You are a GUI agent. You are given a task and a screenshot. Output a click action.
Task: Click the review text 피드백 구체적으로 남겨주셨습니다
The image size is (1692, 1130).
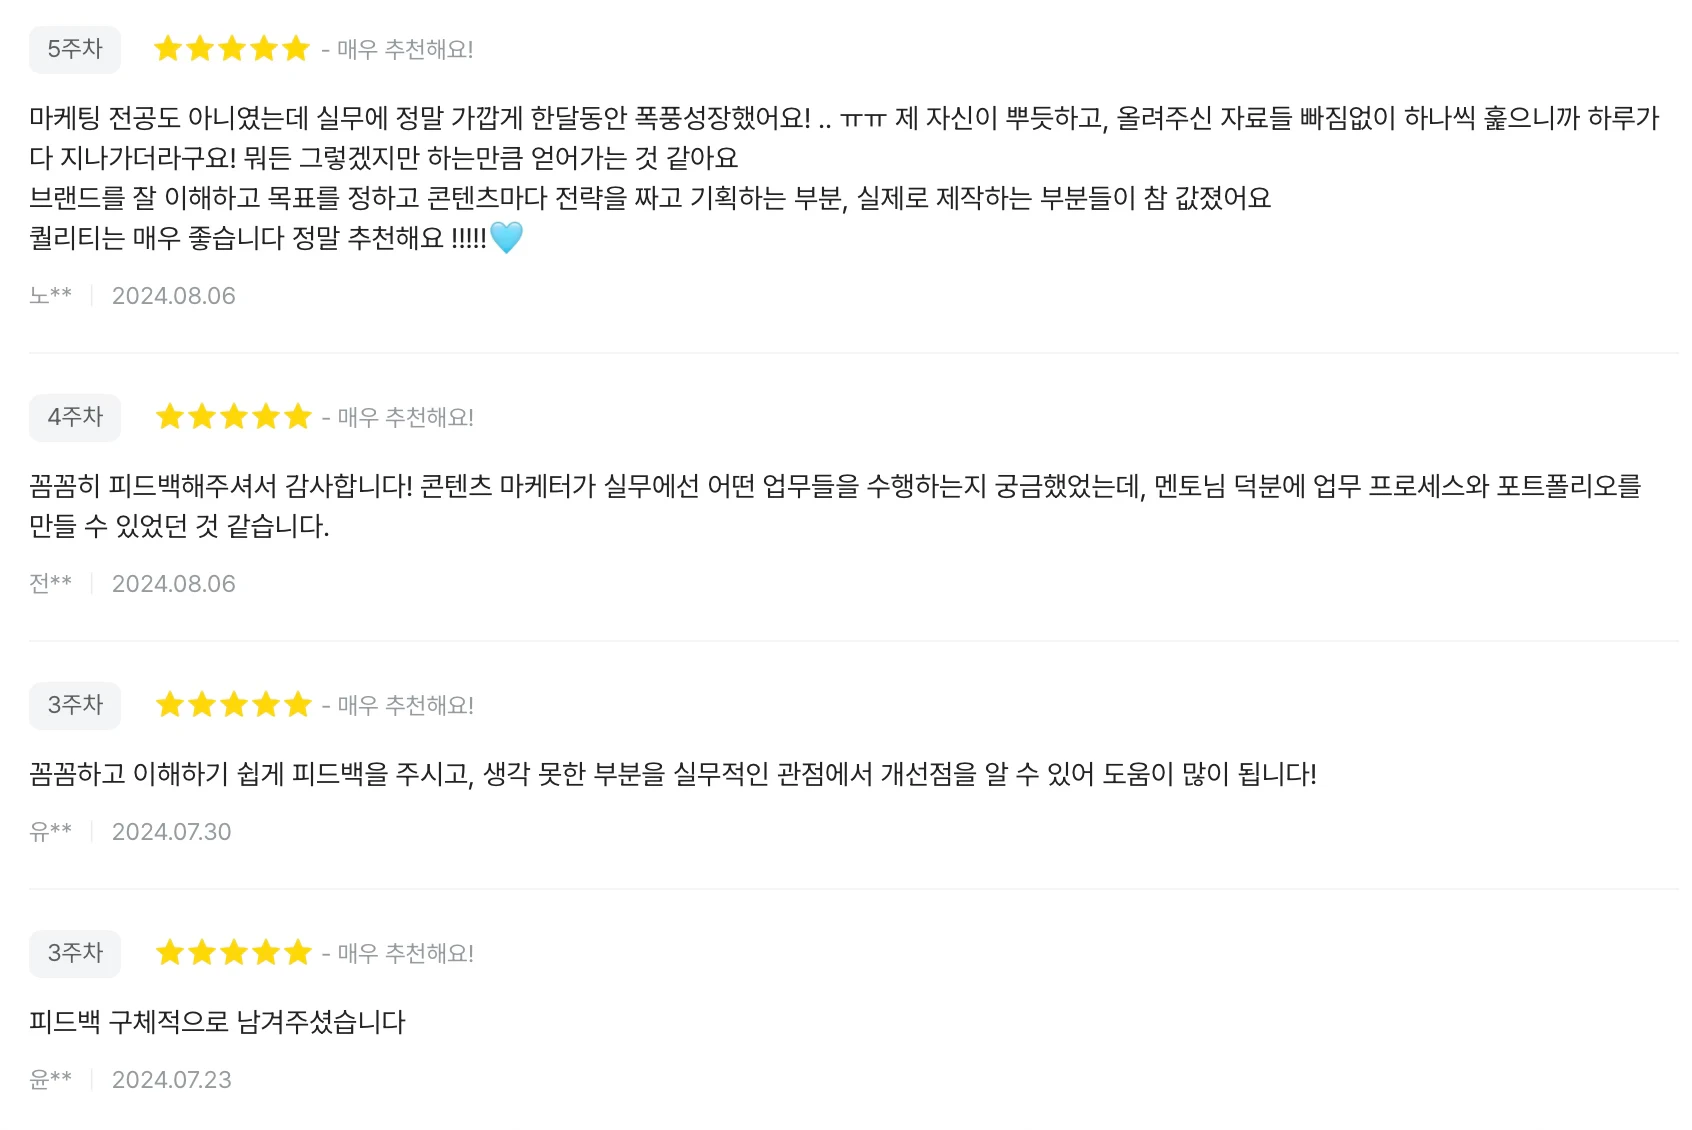pyautogui.click(x=217, y=1022)
